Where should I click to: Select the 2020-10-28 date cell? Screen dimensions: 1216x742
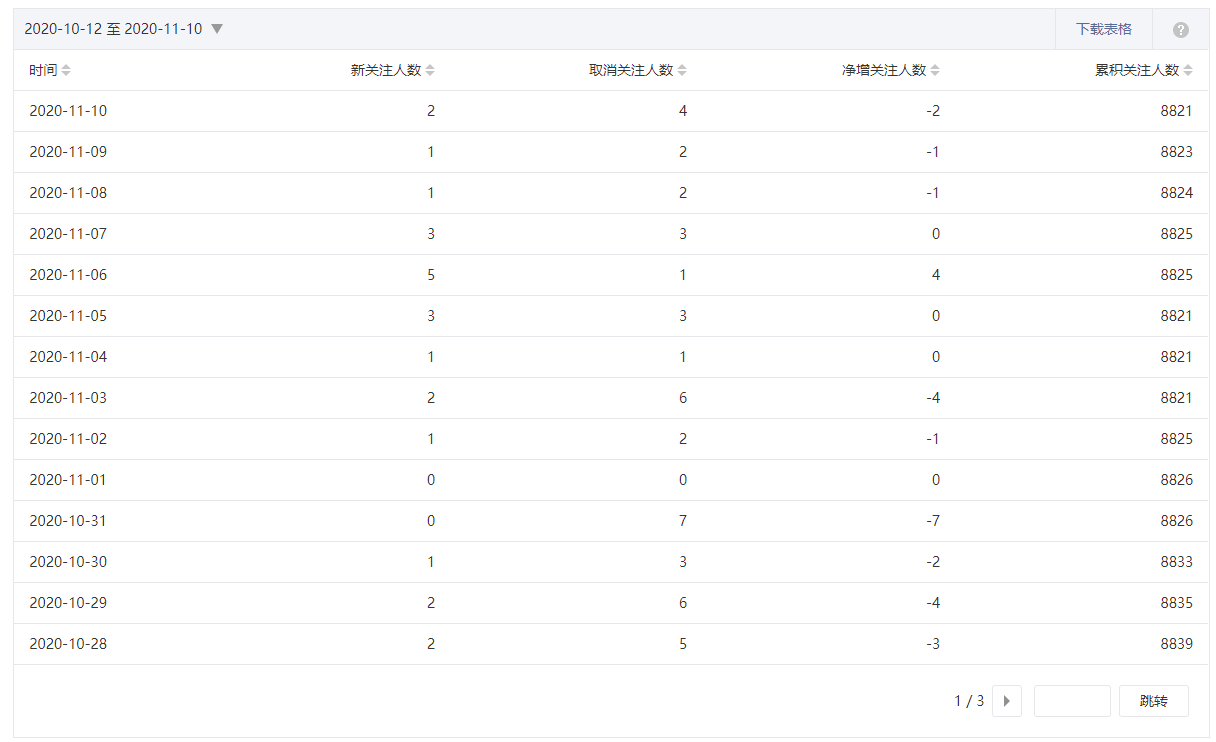(68, 644)
